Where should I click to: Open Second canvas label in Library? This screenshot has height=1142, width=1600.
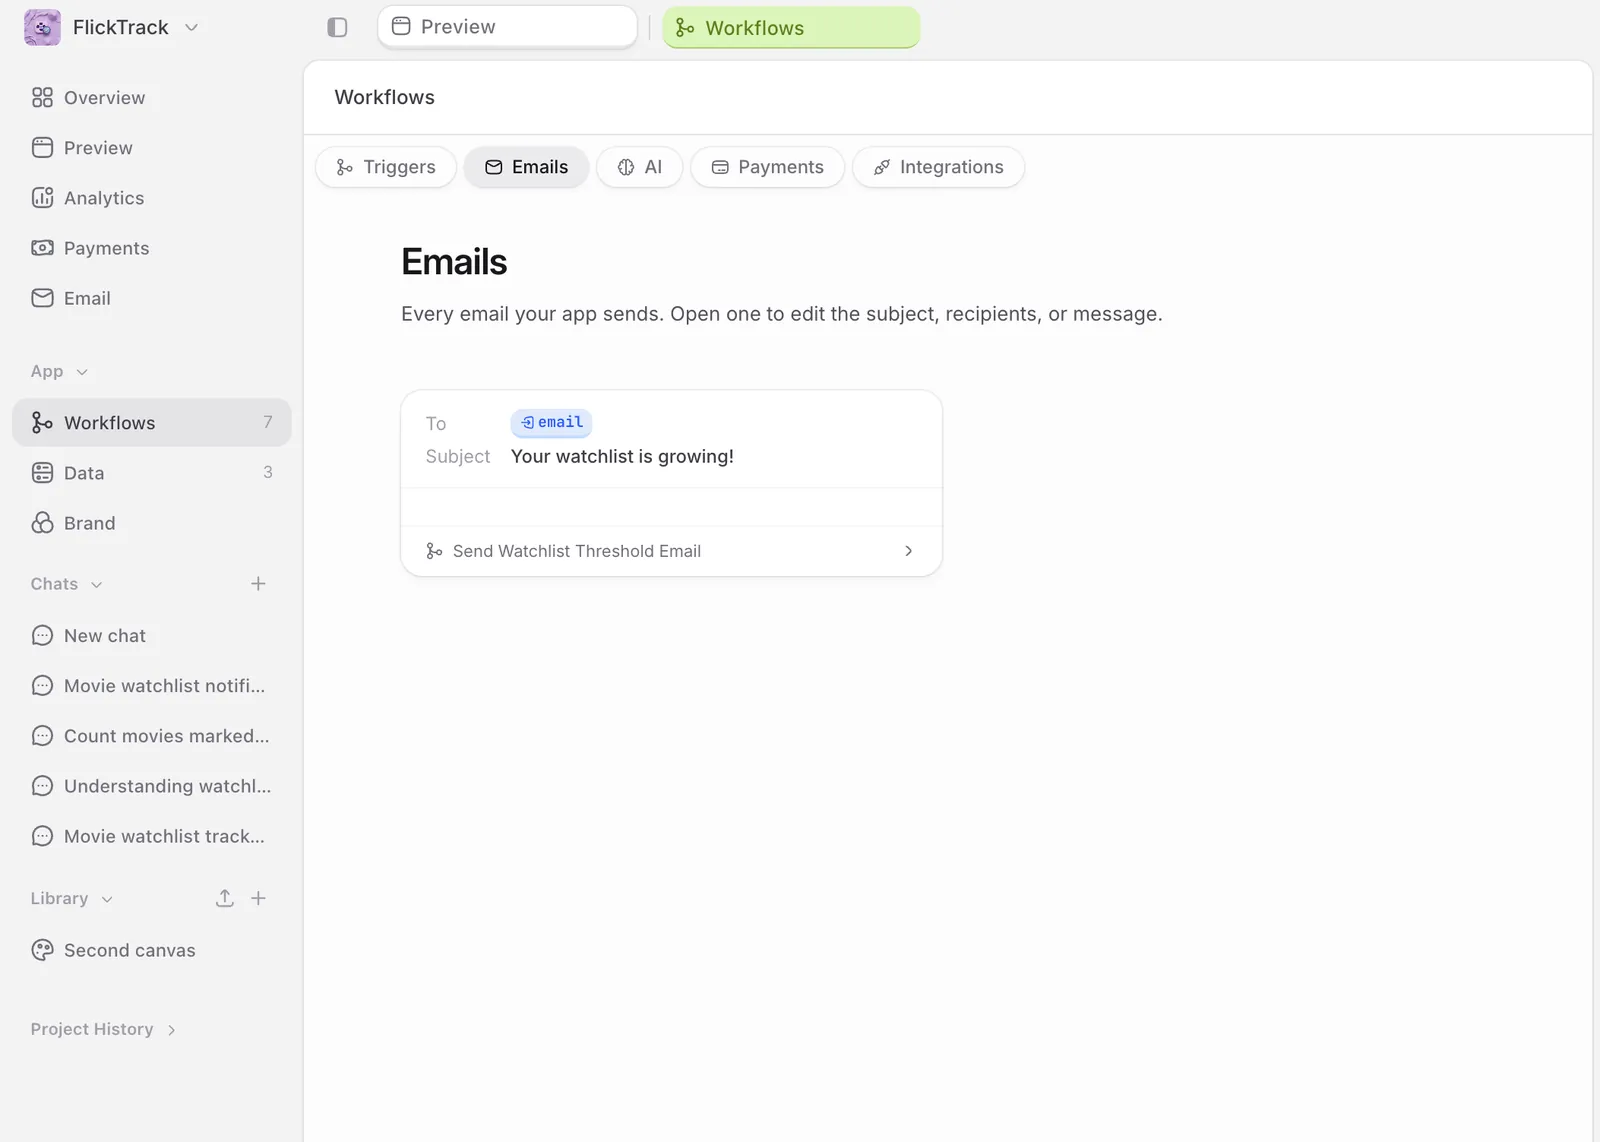click(x=130, y=950)
